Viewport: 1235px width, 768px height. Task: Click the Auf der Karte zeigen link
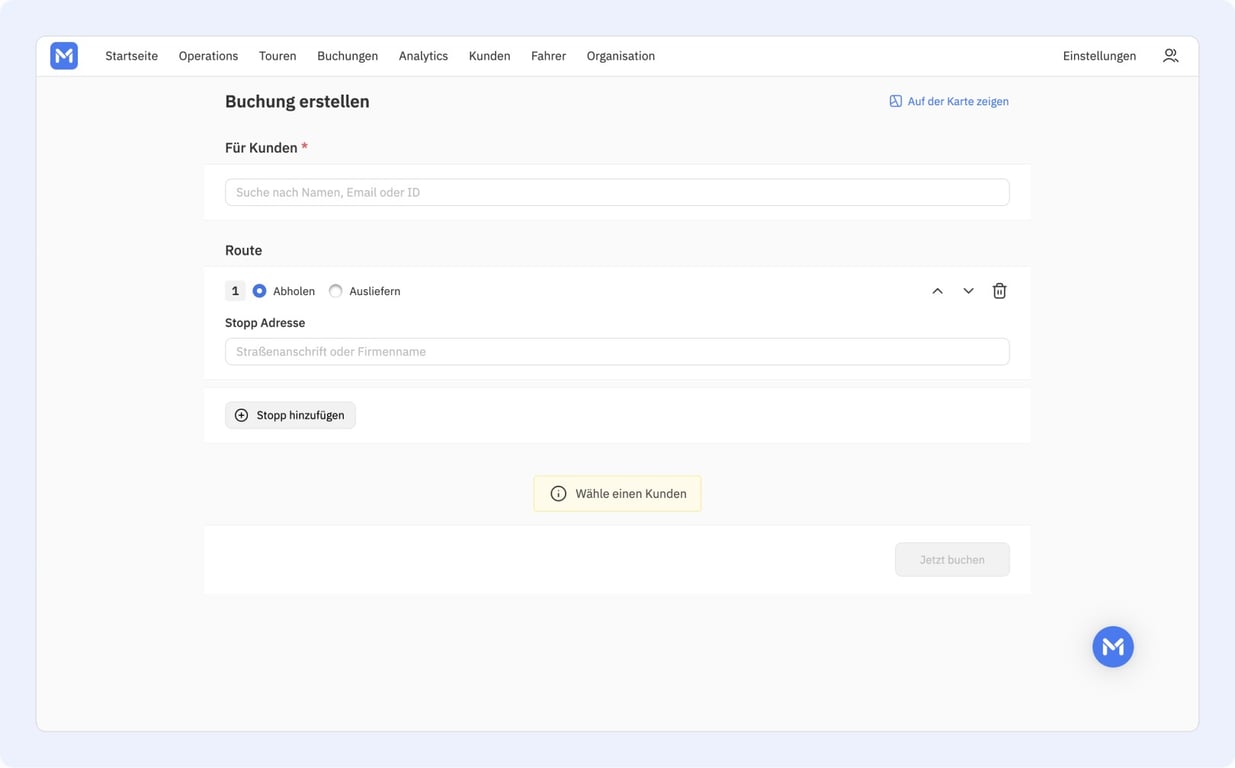[949, 101]
